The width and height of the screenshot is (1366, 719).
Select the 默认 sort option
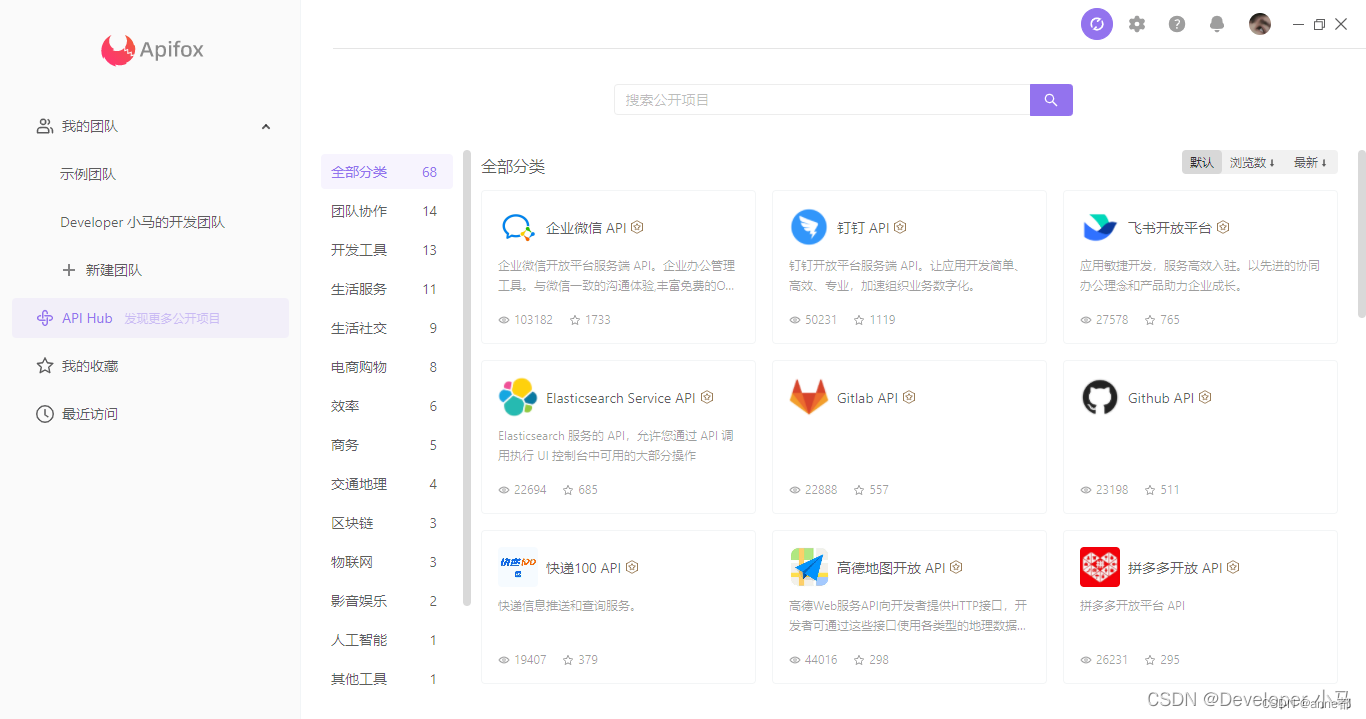click(1202, 162)
